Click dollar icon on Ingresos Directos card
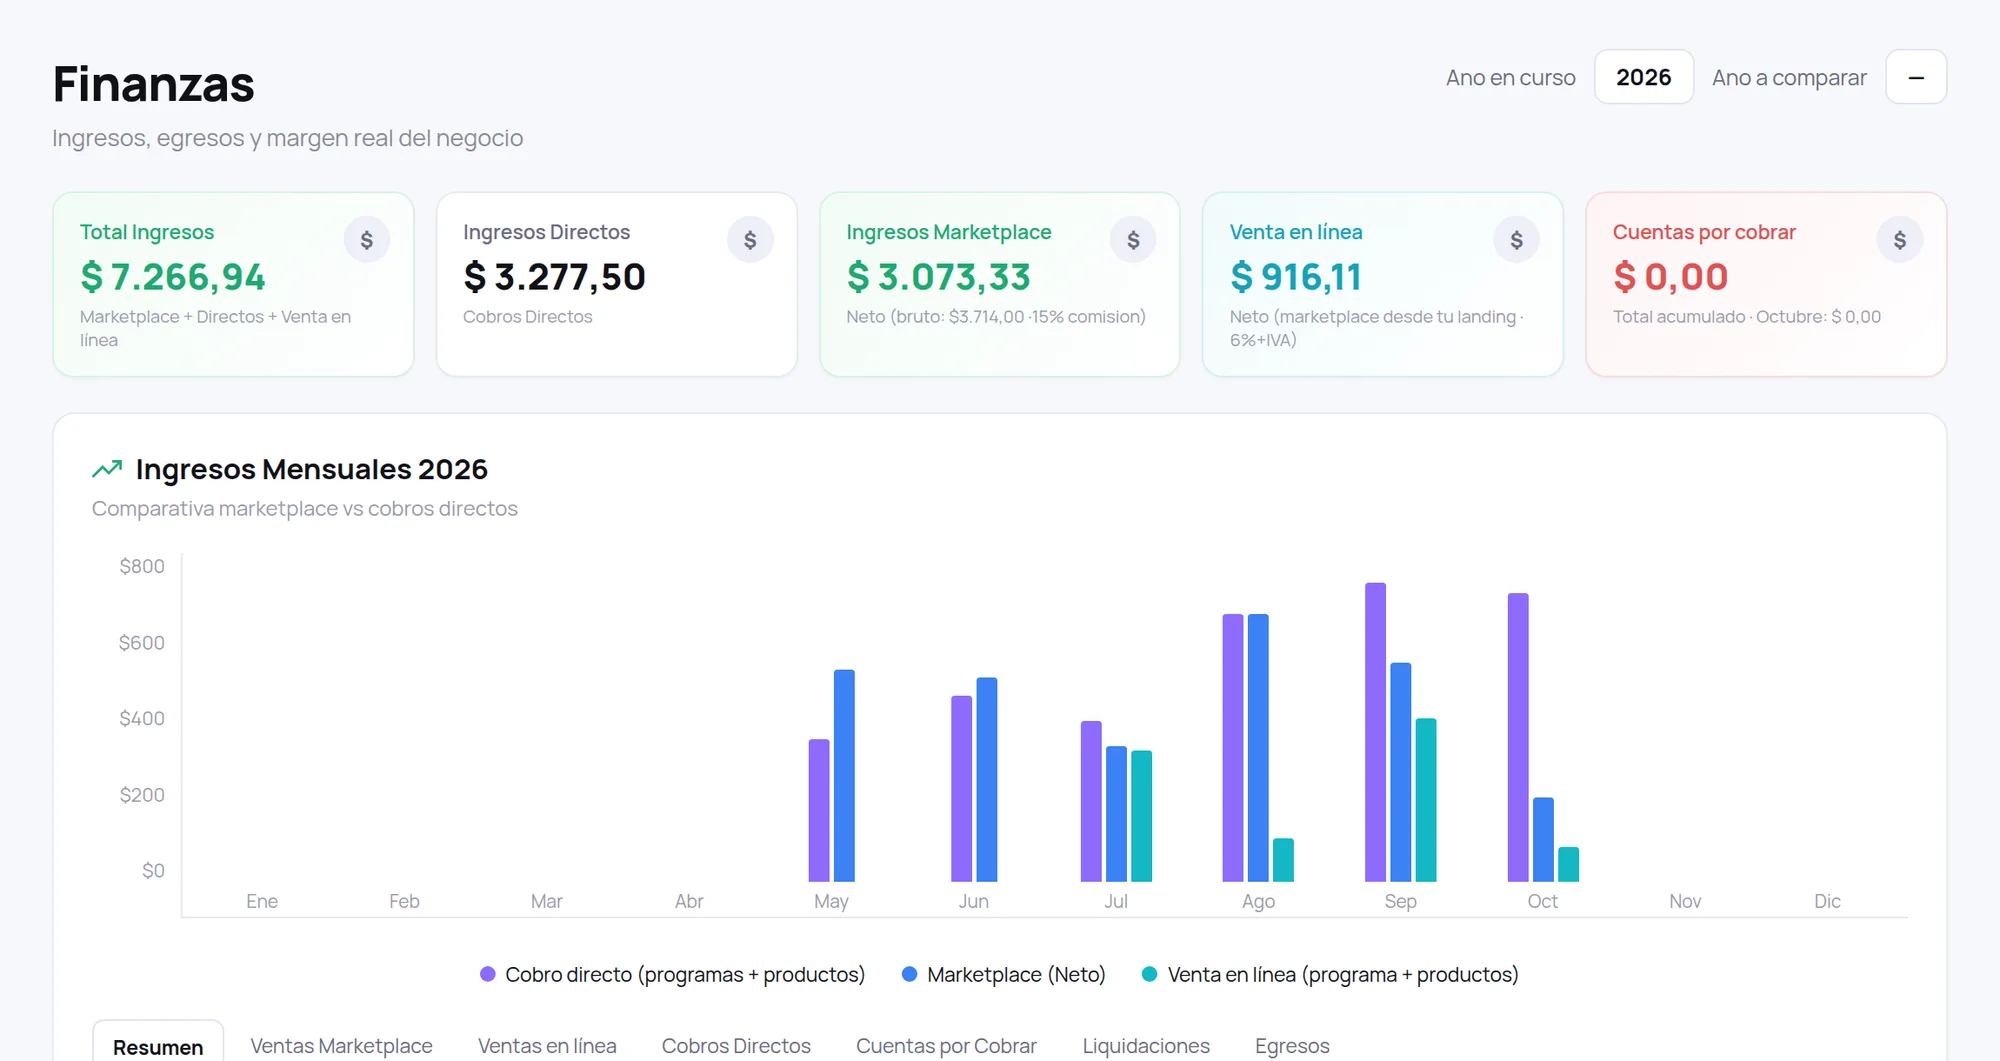Screen dimensions: 2000x1061 750,240
